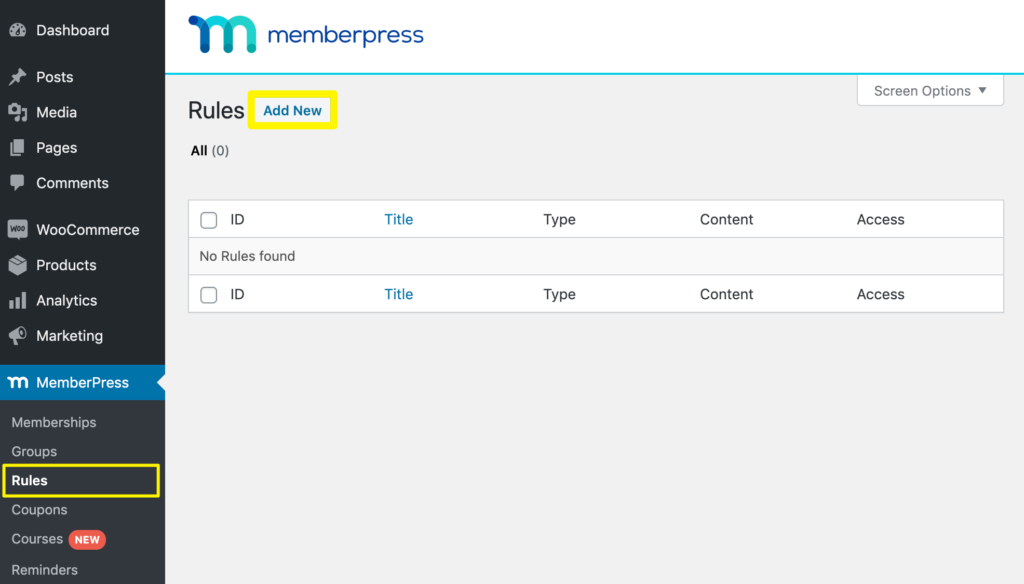Click the ID label in table footer
Image resolution: width=1024 pixels, height=584 pixels.
click(237, 294)
